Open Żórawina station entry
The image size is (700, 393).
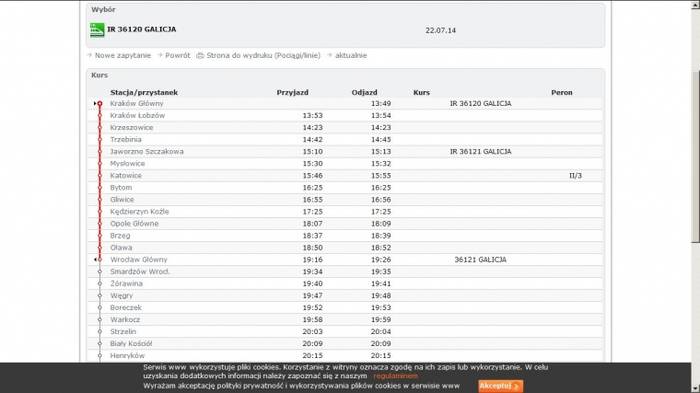(126, 284)
